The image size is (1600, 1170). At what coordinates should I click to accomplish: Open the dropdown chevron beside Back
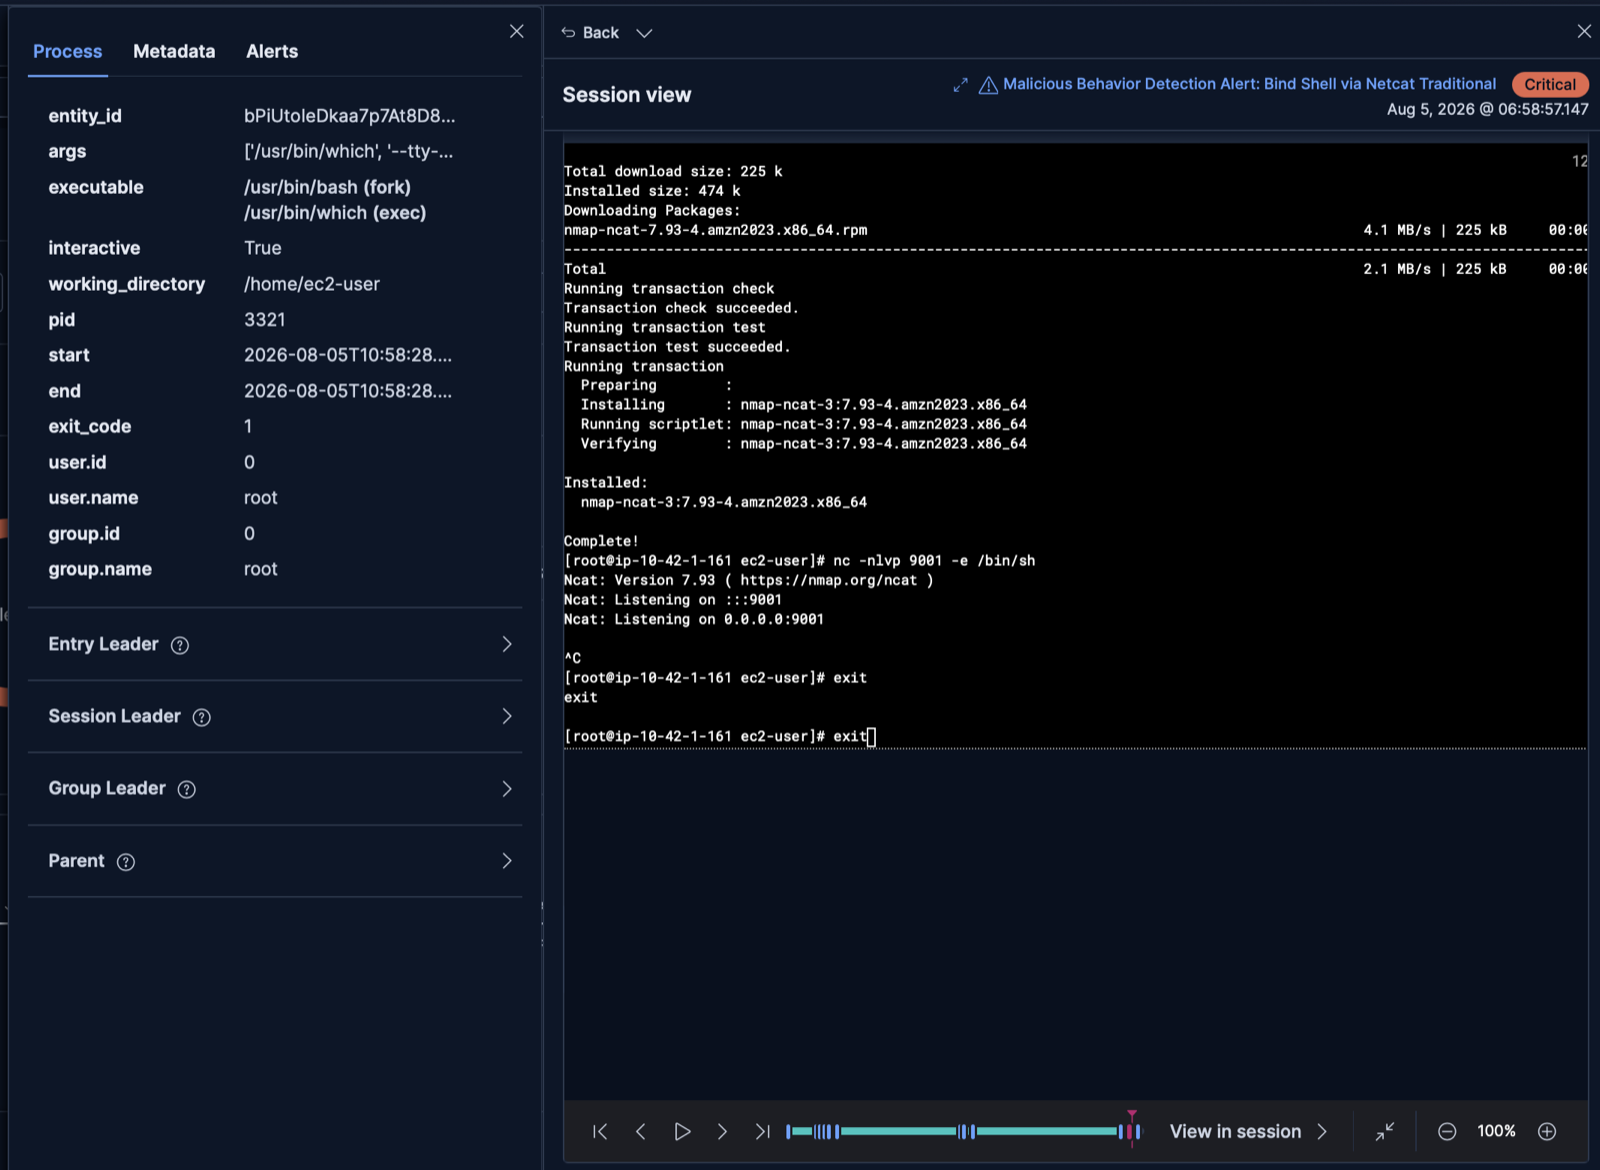click(644, 33)
